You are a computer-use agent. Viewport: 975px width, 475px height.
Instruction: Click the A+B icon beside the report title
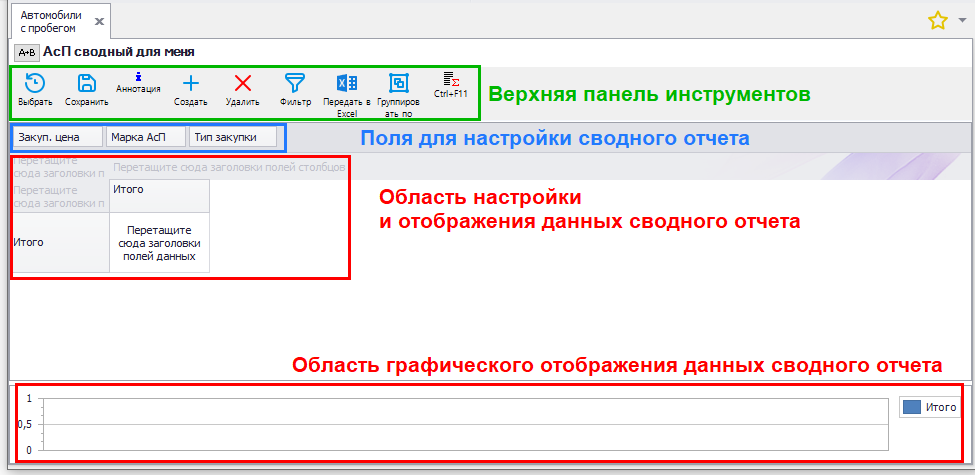(27, 51)
